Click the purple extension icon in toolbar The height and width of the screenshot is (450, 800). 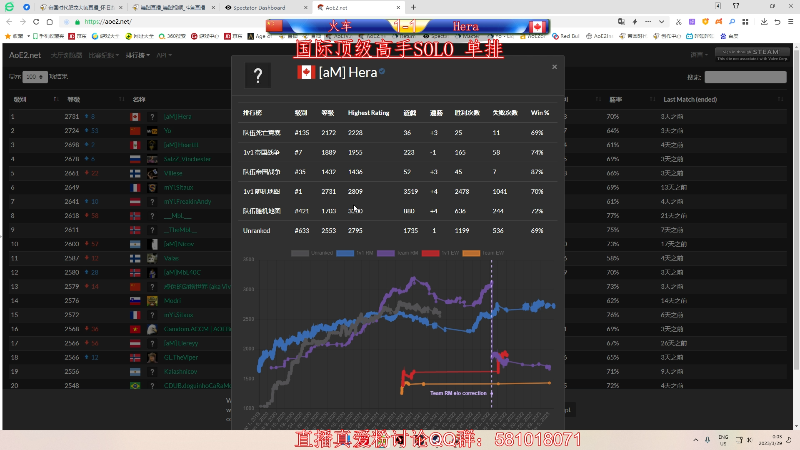coord(692,22)
